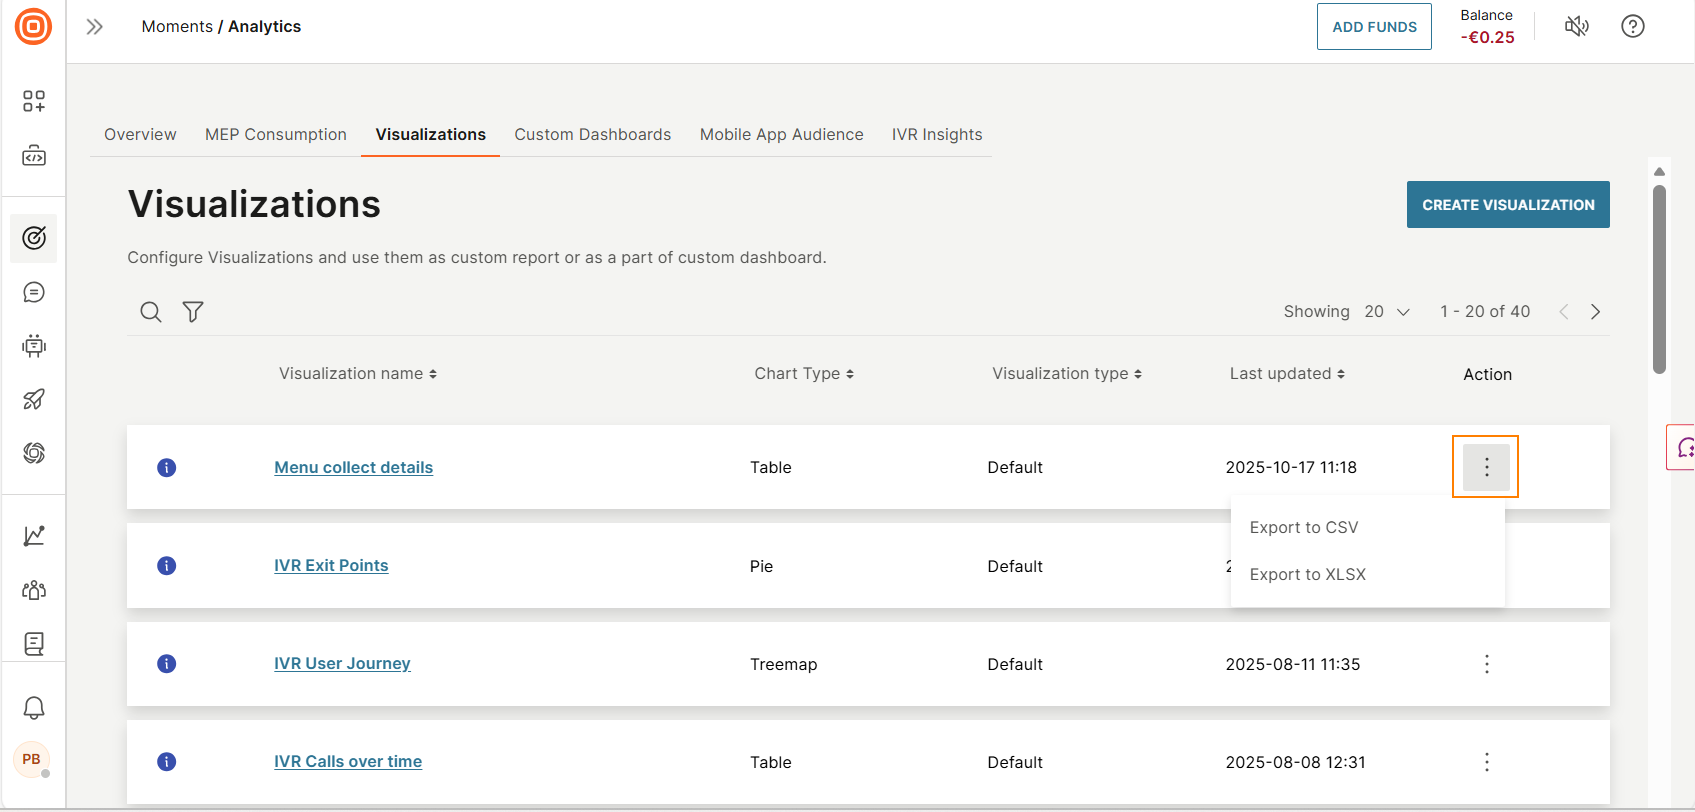Image resolution: width=1695 pixels, height=812 pixels.
Task: Select the Moments target icon in the sidebar
Action: (34, 238)
